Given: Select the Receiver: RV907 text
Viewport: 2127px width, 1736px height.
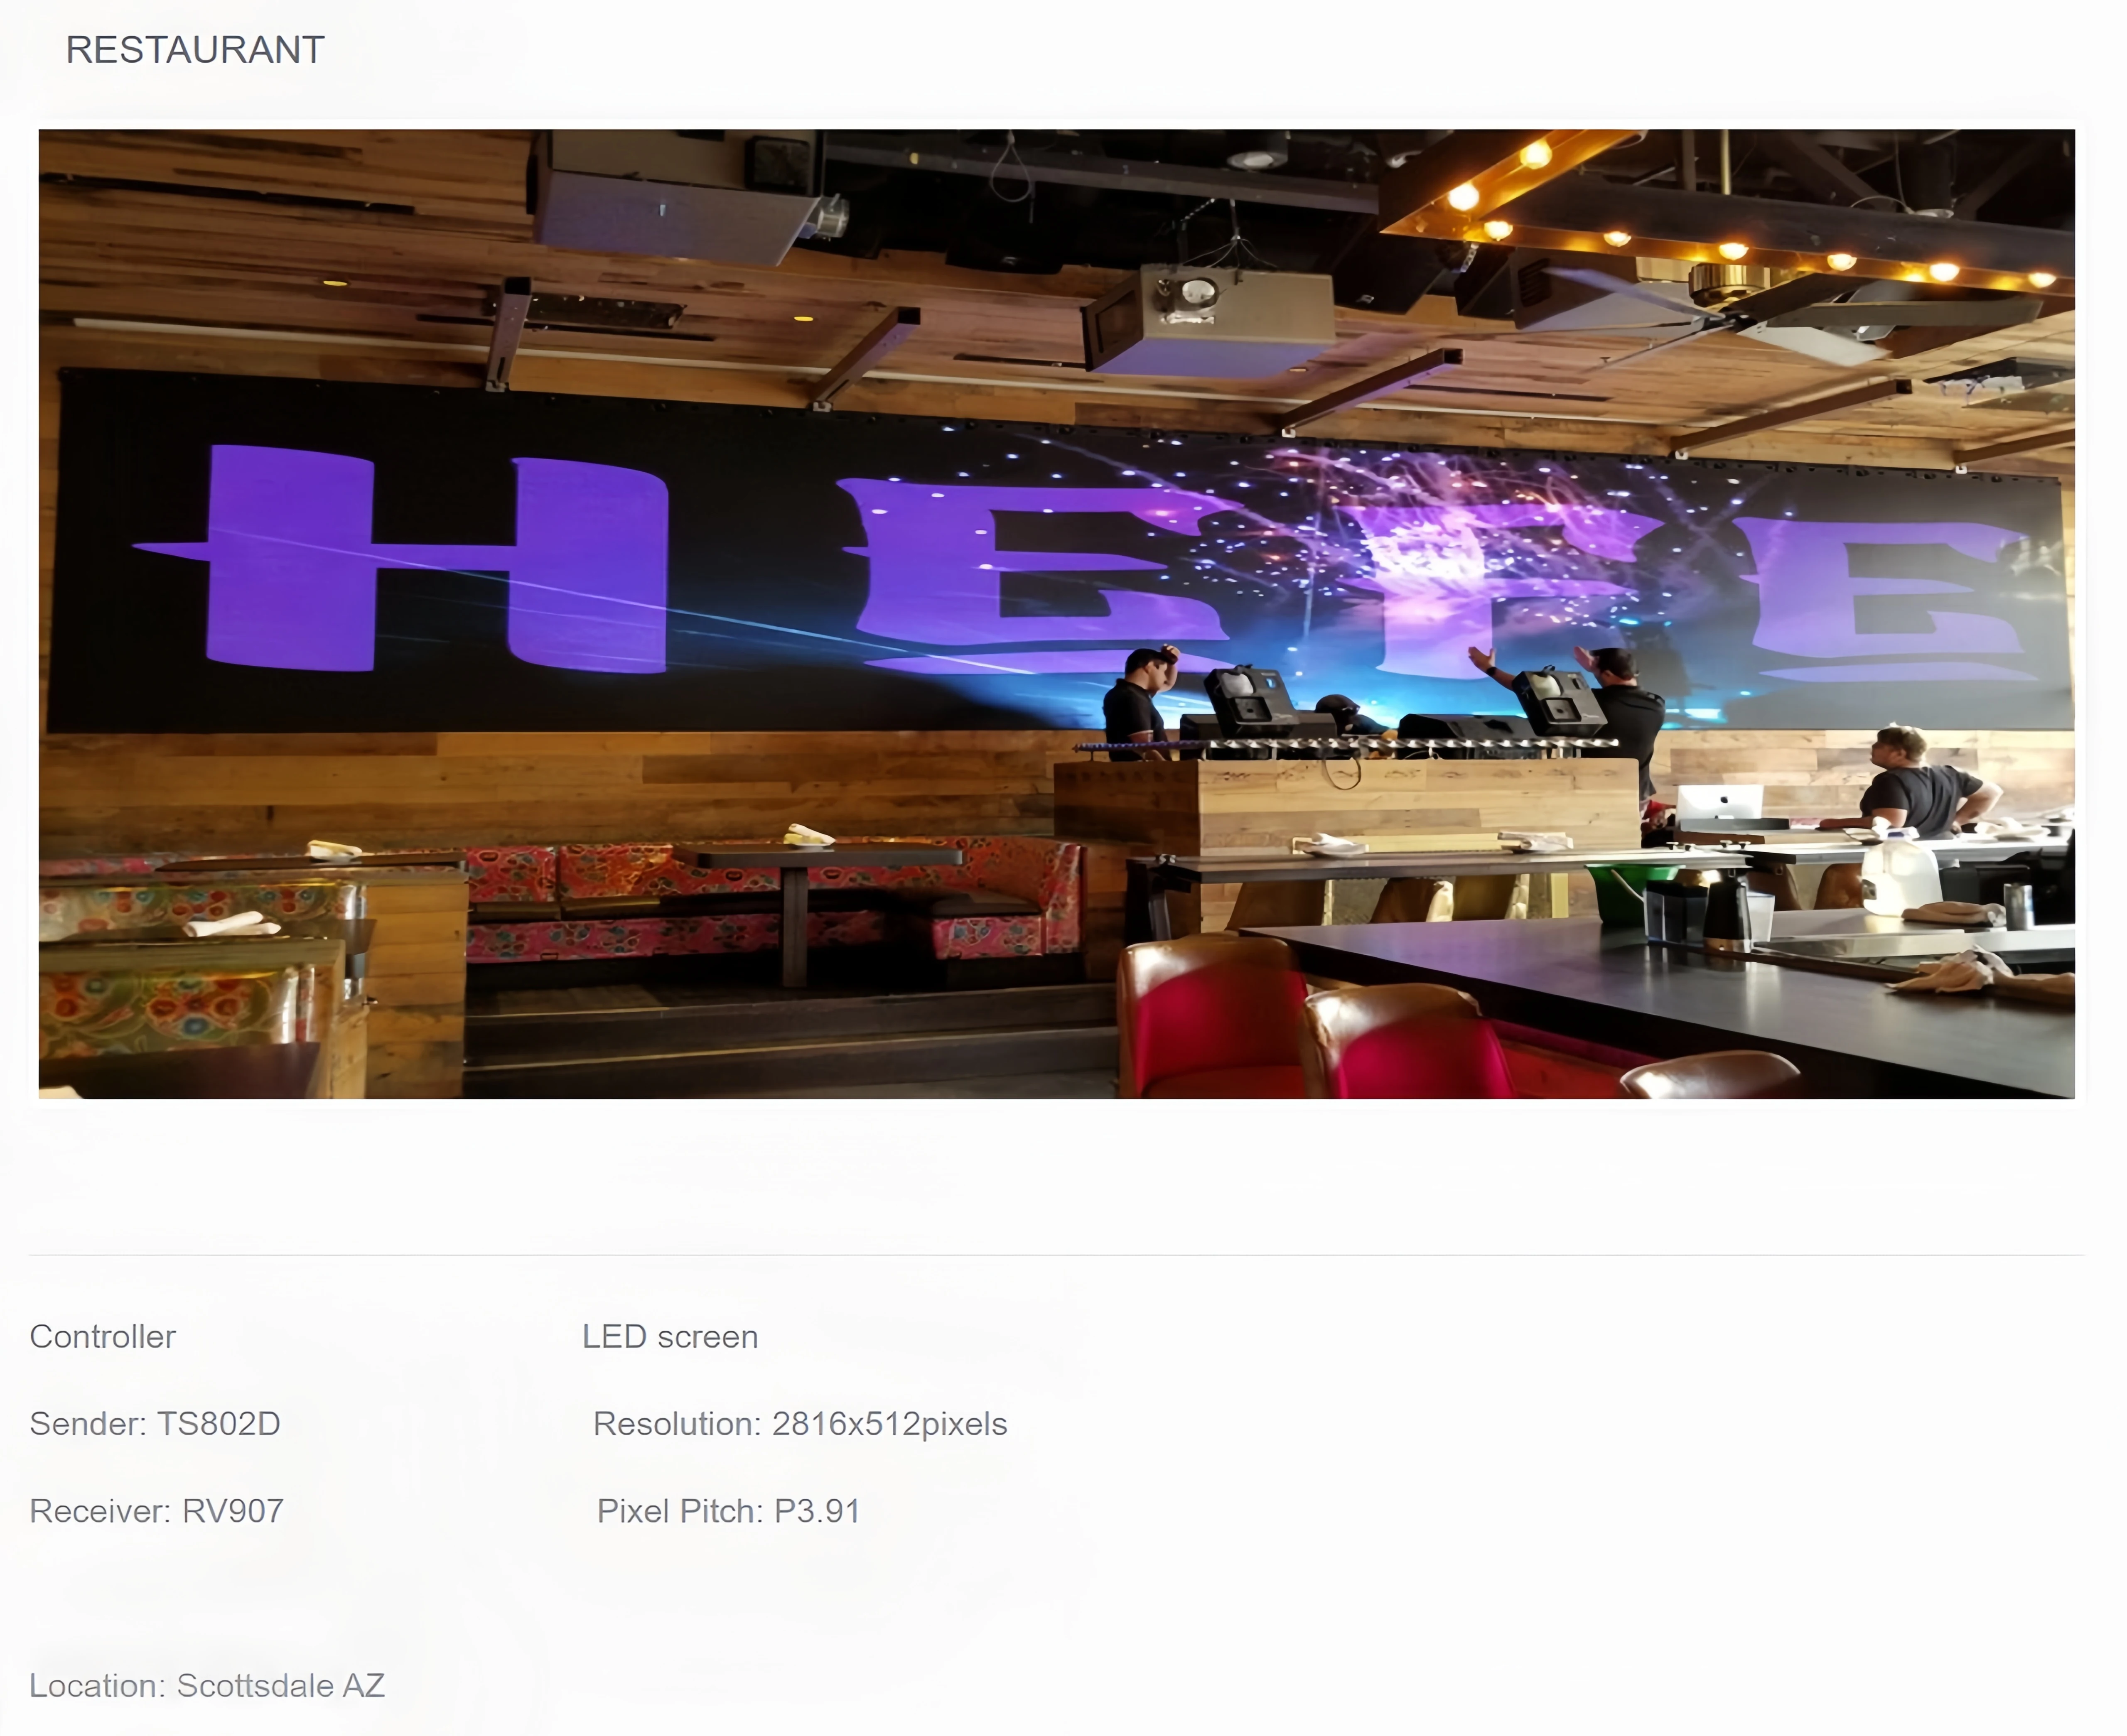Looking at the screenshot, I should coord(157,1511).
